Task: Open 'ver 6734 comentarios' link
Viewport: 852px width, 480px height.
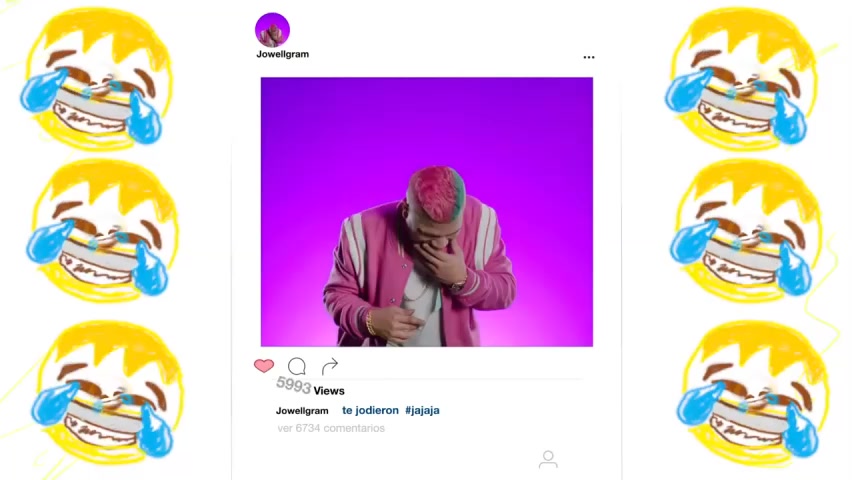Action: [x=331, y=428]
